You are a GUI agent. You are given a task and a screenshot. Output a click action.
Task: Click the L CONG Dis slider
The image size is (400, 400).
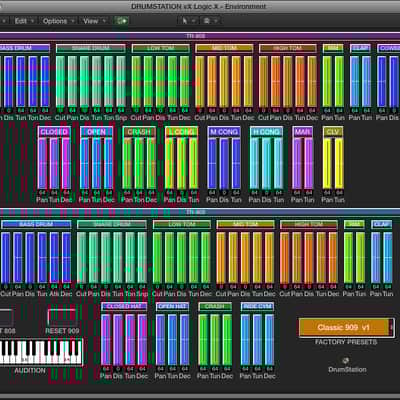pos(181,163)
